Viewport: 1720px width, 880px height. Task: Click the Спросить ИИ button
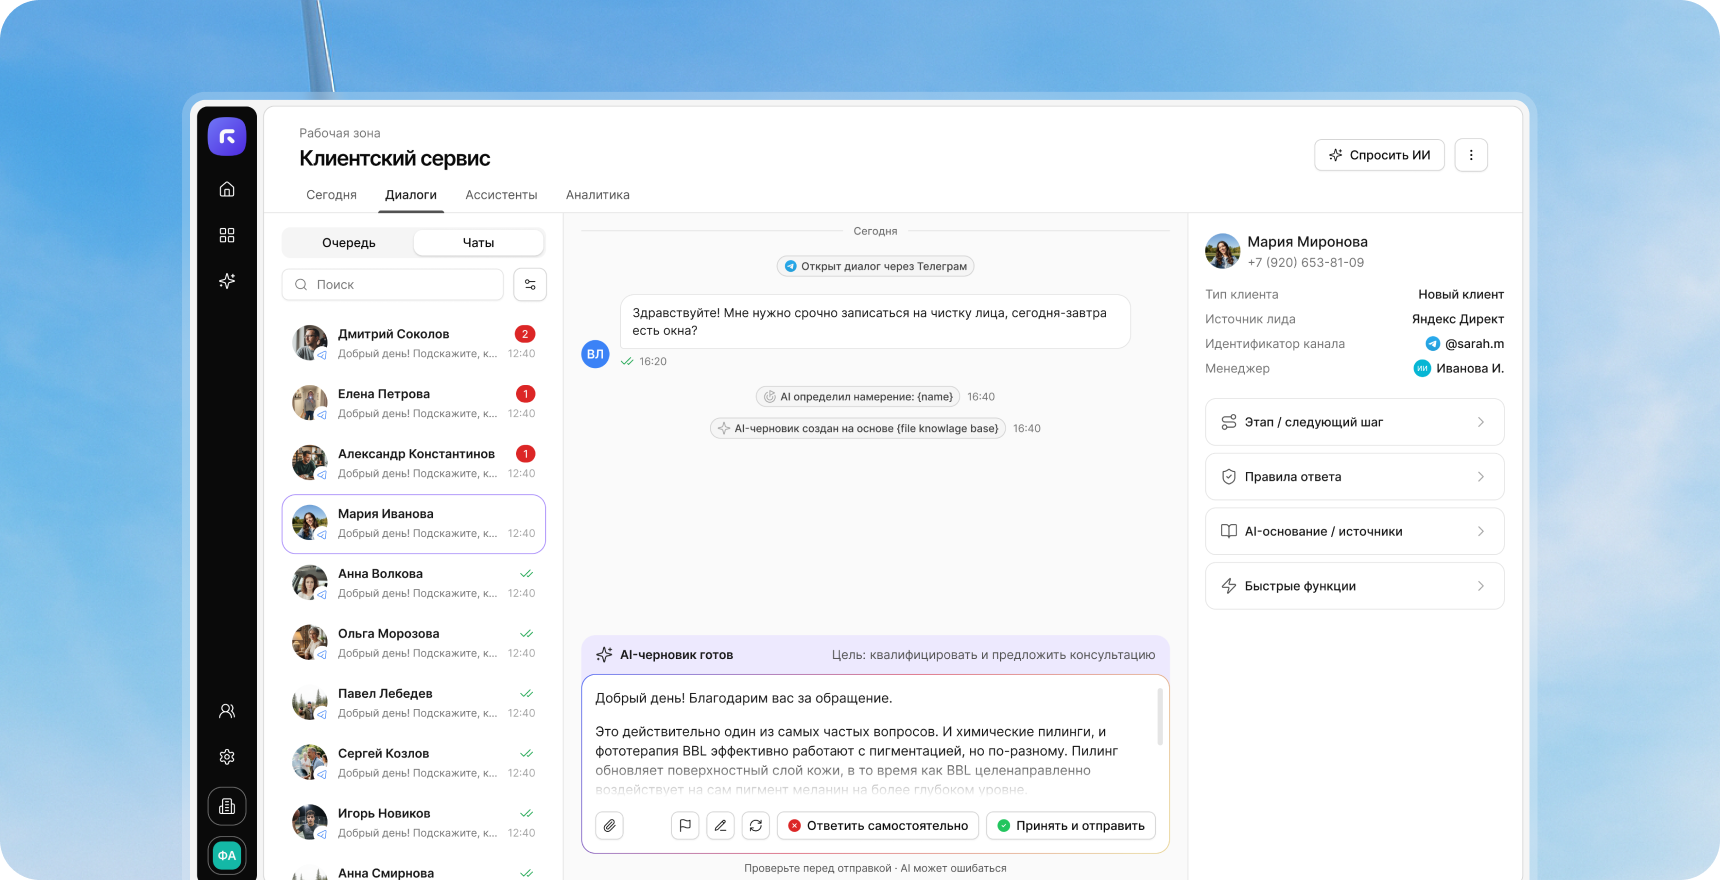[1379, 155]
